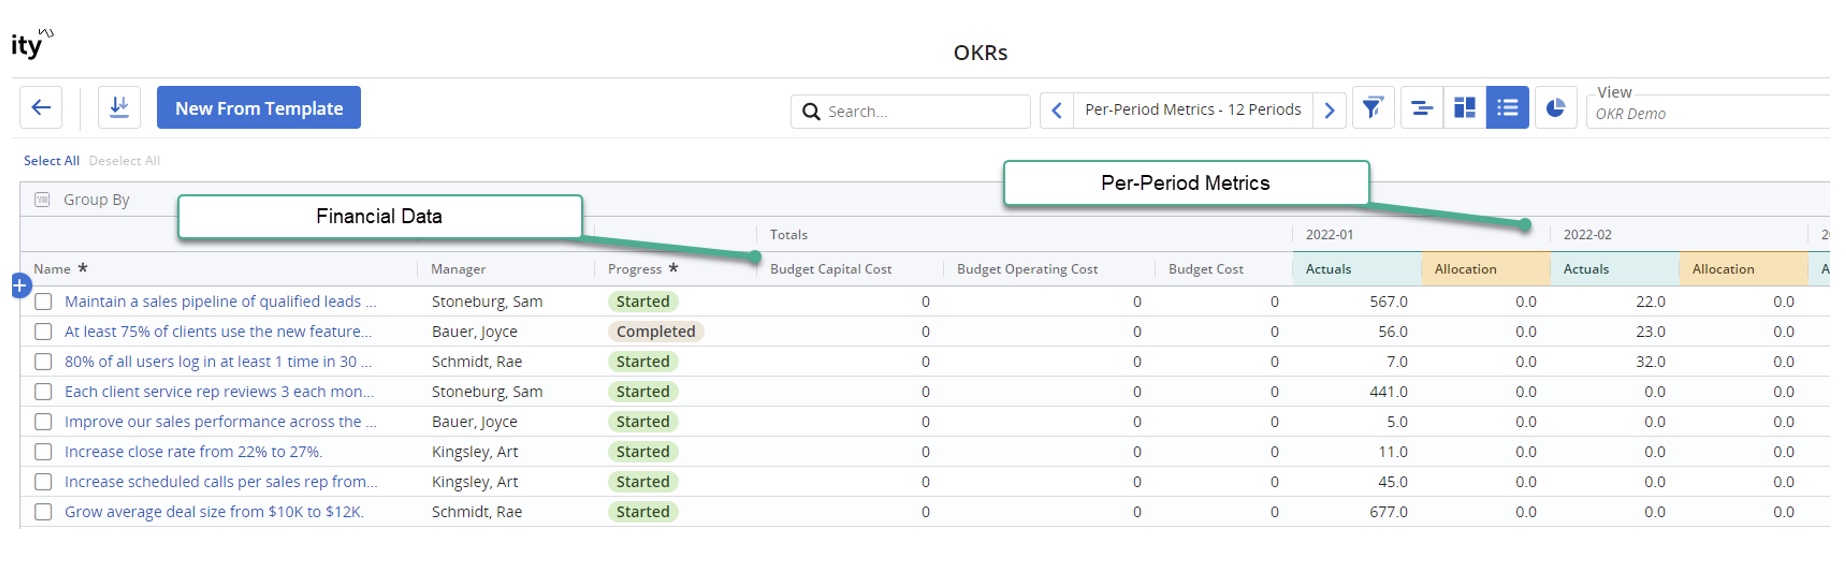Click Schmidt, Rae in the 80% users row
1846x572 pixels.
pyautogui.click(x=477, y=361)
